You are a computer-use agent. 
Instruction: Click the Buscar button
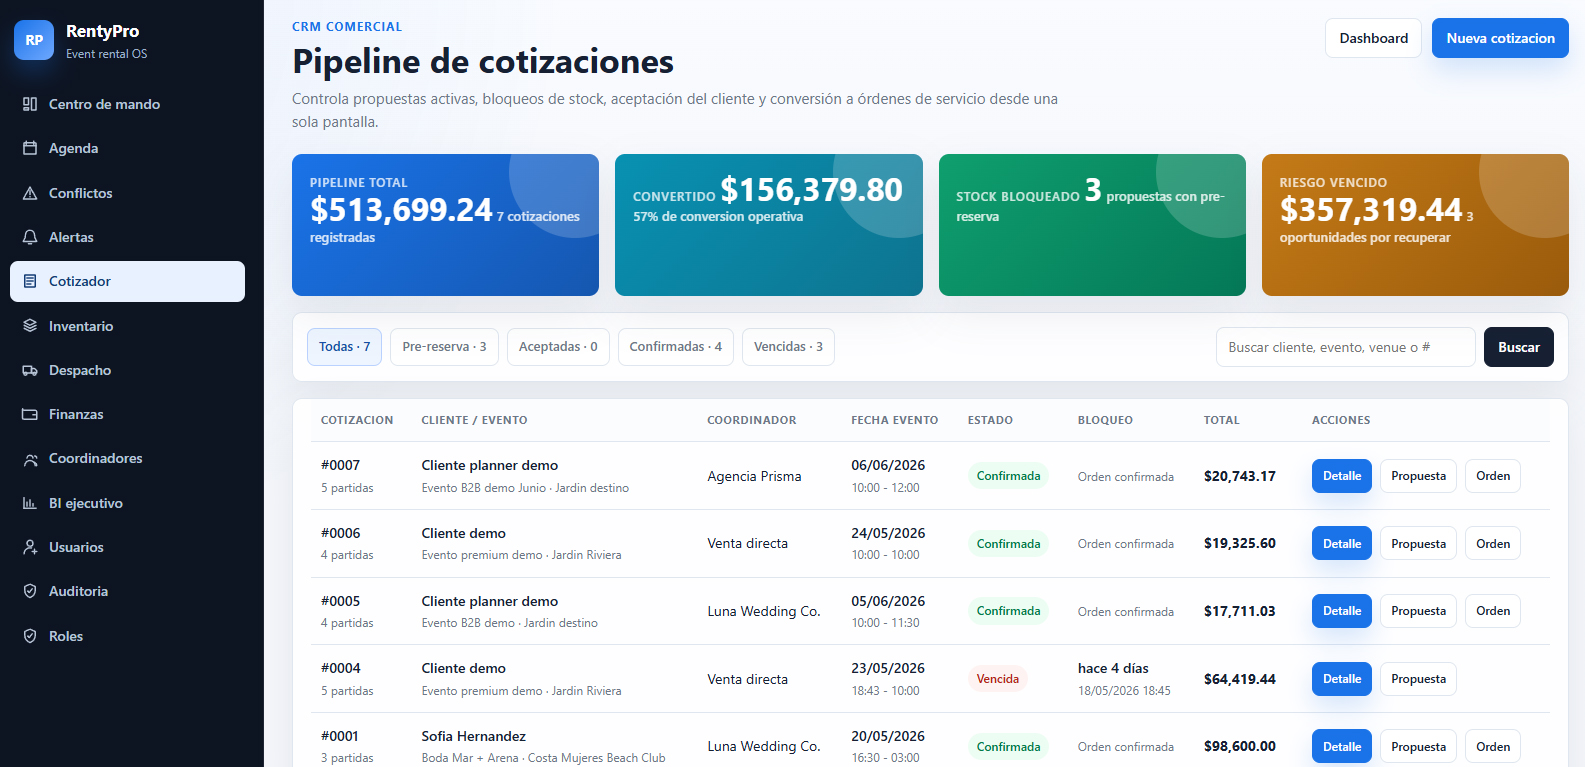pos(1519,347)
